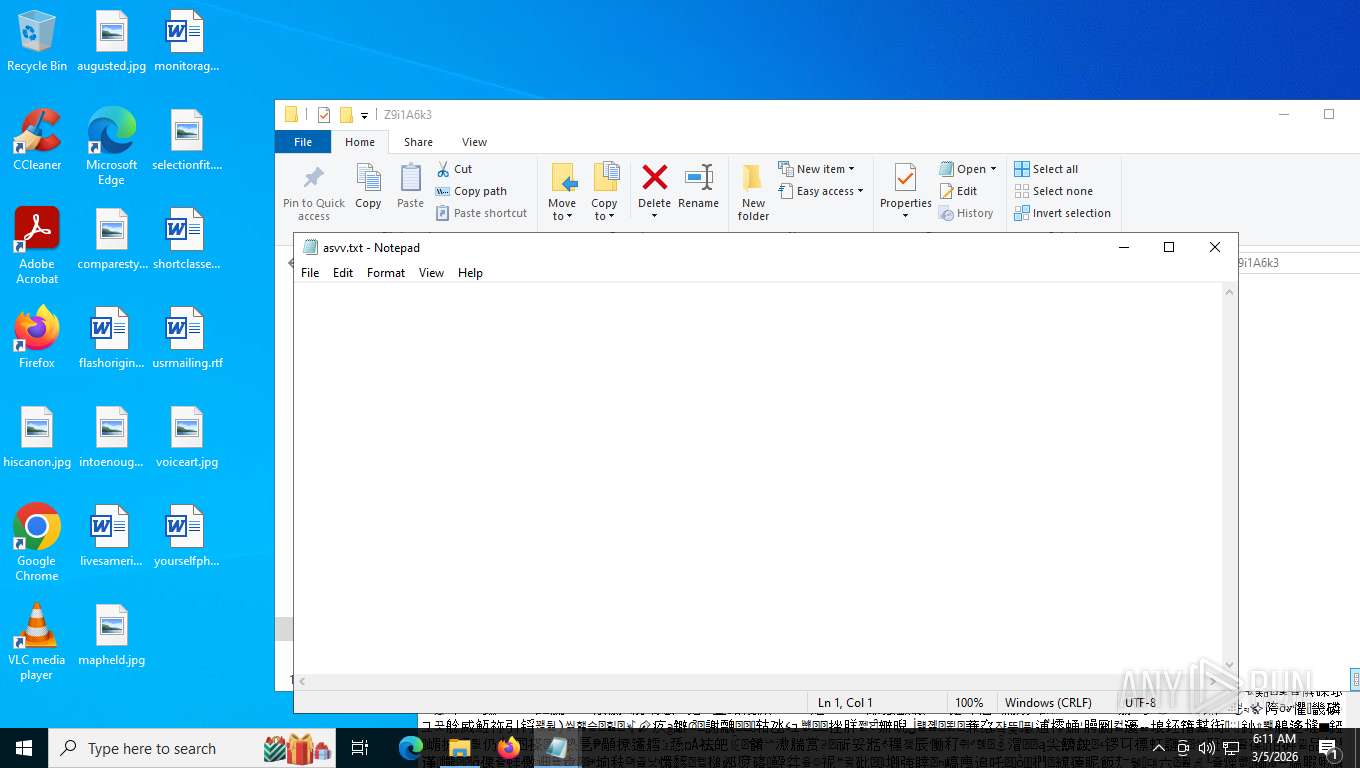Click the red Delete icon in Explorer

654,178
